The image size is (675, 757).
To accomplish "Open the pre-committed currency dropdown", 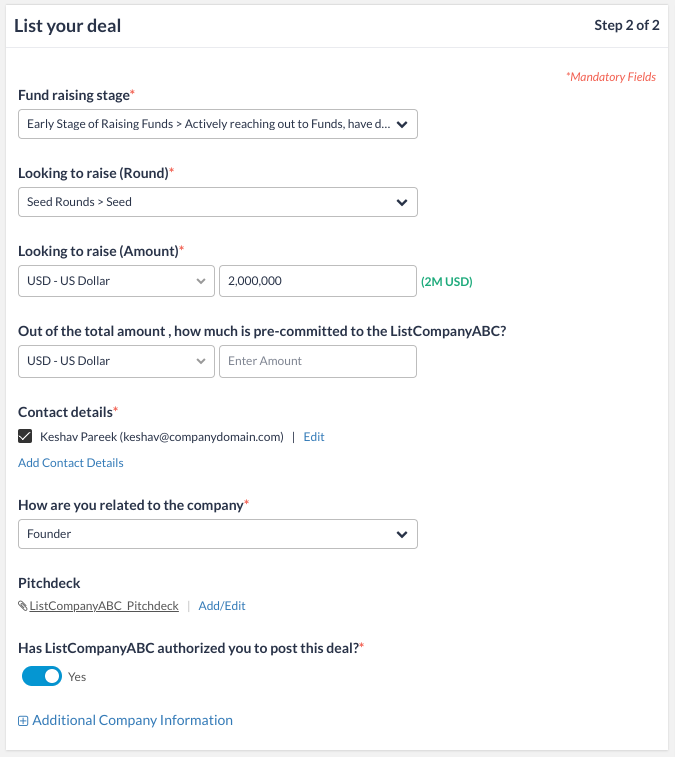I will click(116, 361).
